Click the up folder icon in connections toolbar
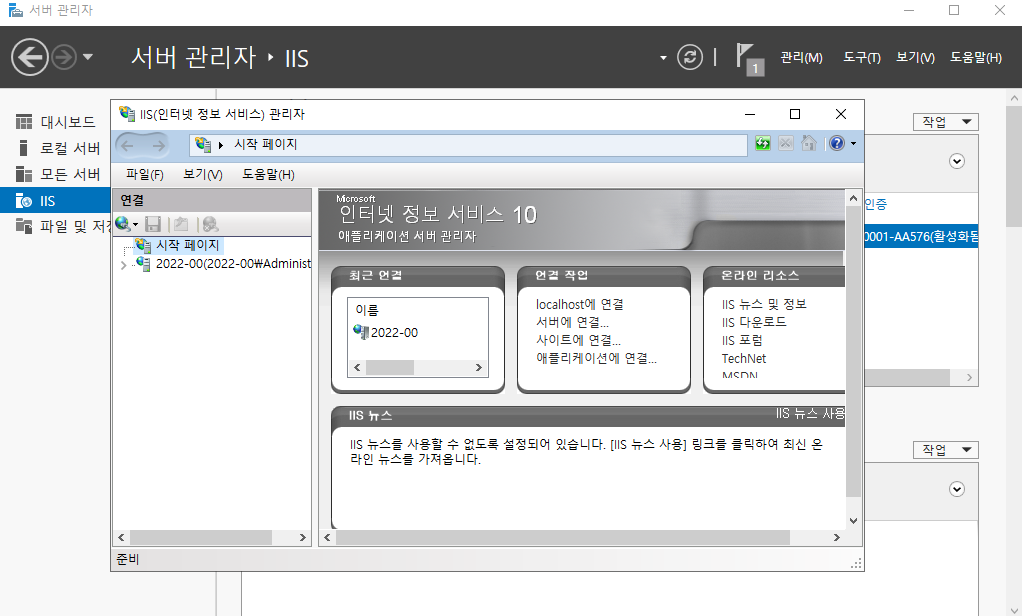Screen dimensions: 1022x616 point(181,224)
